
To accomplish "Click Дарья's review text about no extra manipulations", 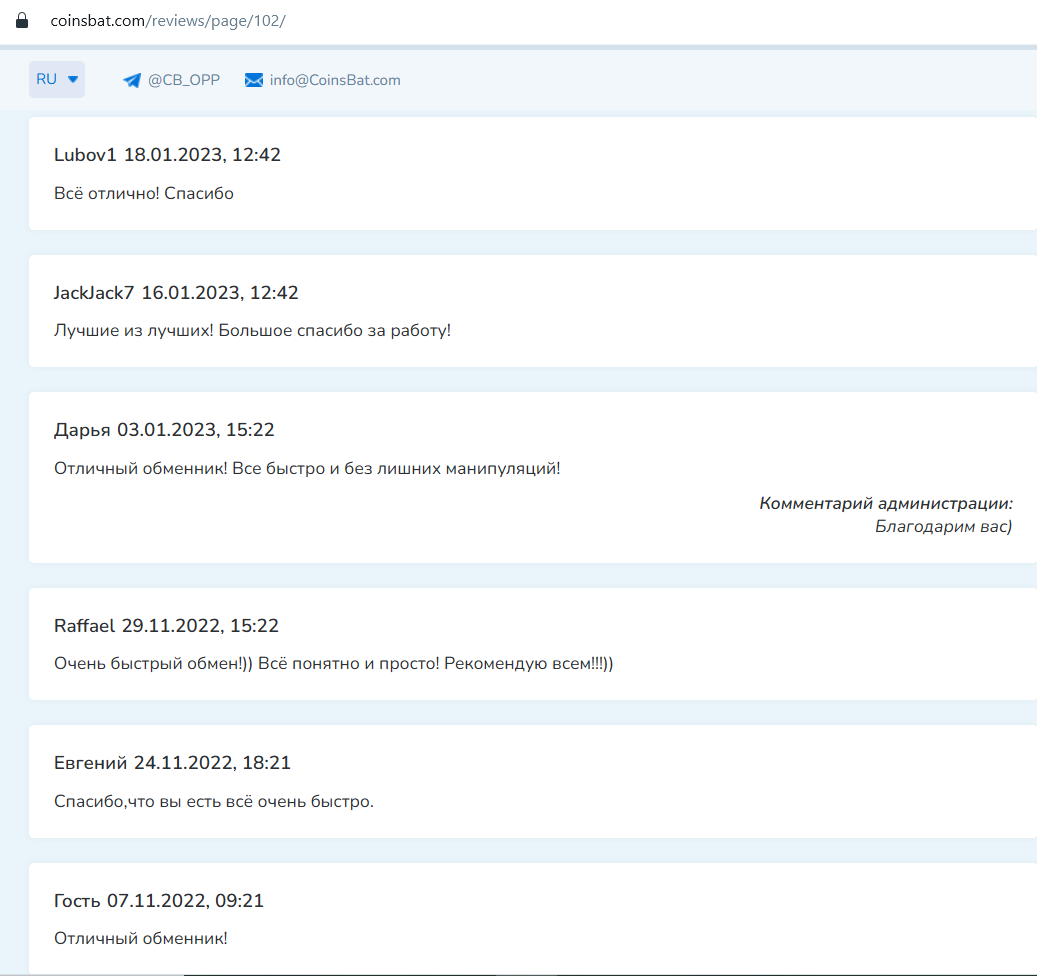I will point(307,468).
